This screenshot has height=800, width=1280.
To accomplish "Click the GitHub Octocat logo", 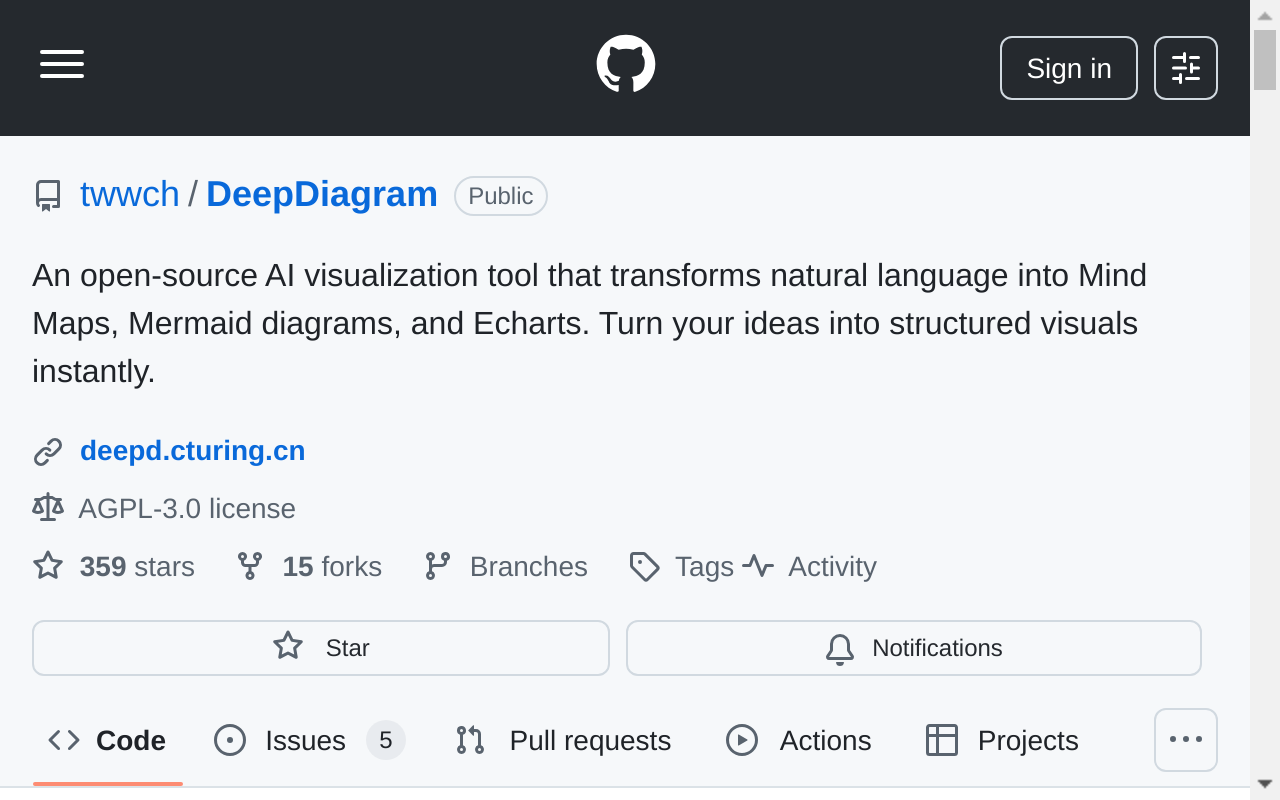I will pos(626,64).
